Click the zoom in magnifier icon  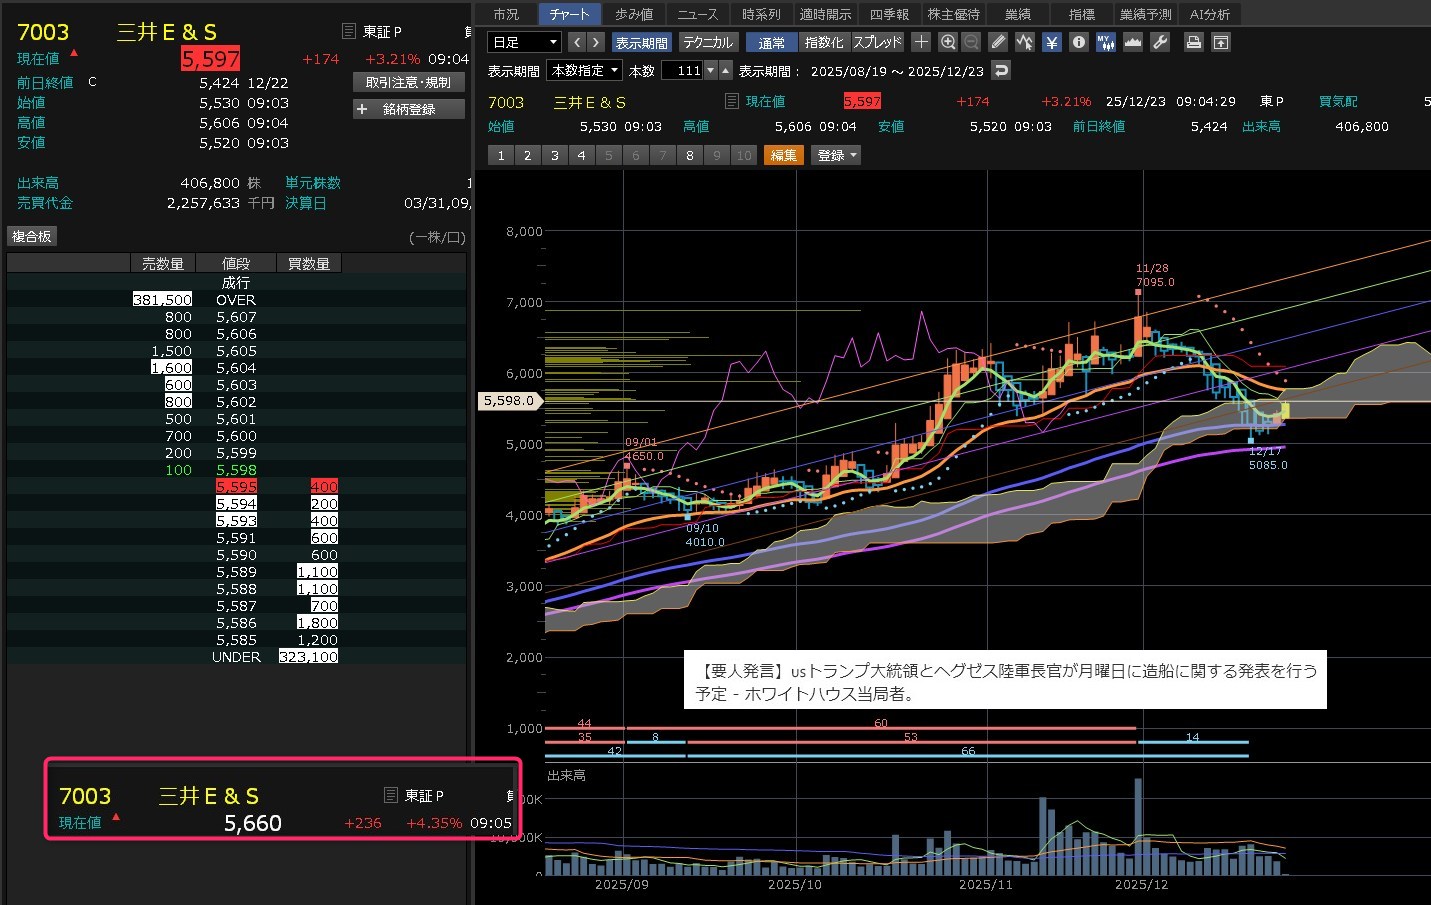[x=948, y=42]
